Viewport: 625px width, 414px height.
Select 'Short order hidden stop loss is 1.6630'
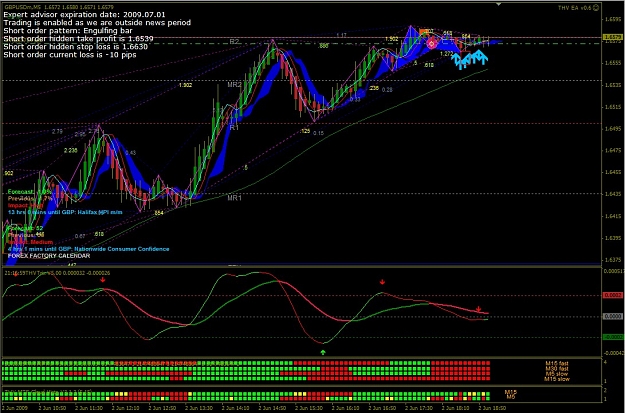(75, 47)
